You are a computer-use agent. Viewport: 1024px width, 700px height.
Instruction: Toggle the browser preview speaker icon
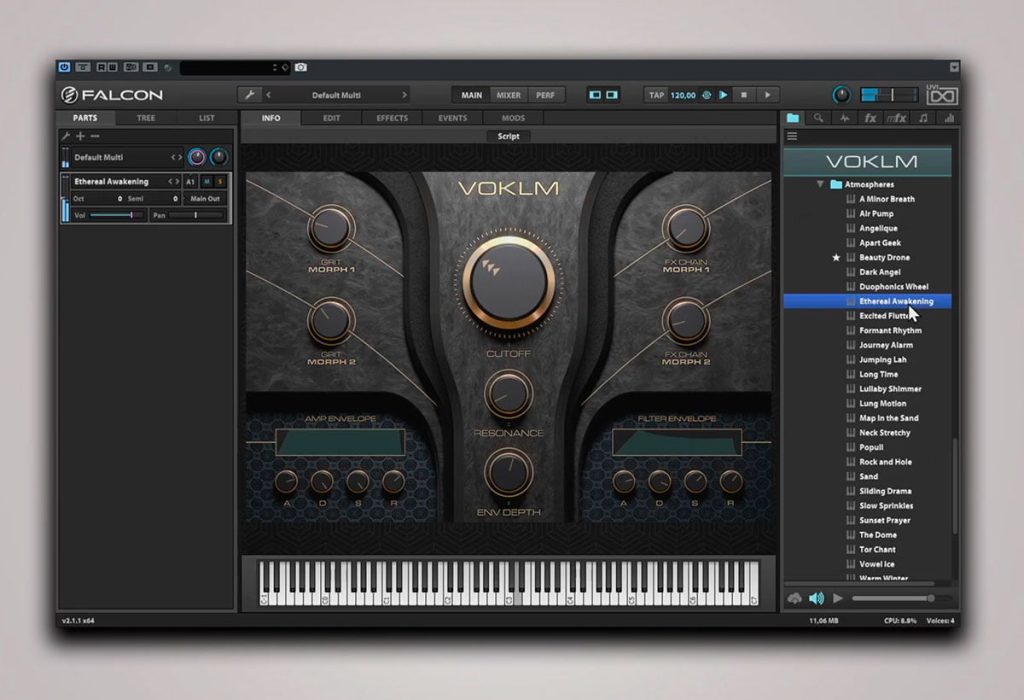coord(816,598)
